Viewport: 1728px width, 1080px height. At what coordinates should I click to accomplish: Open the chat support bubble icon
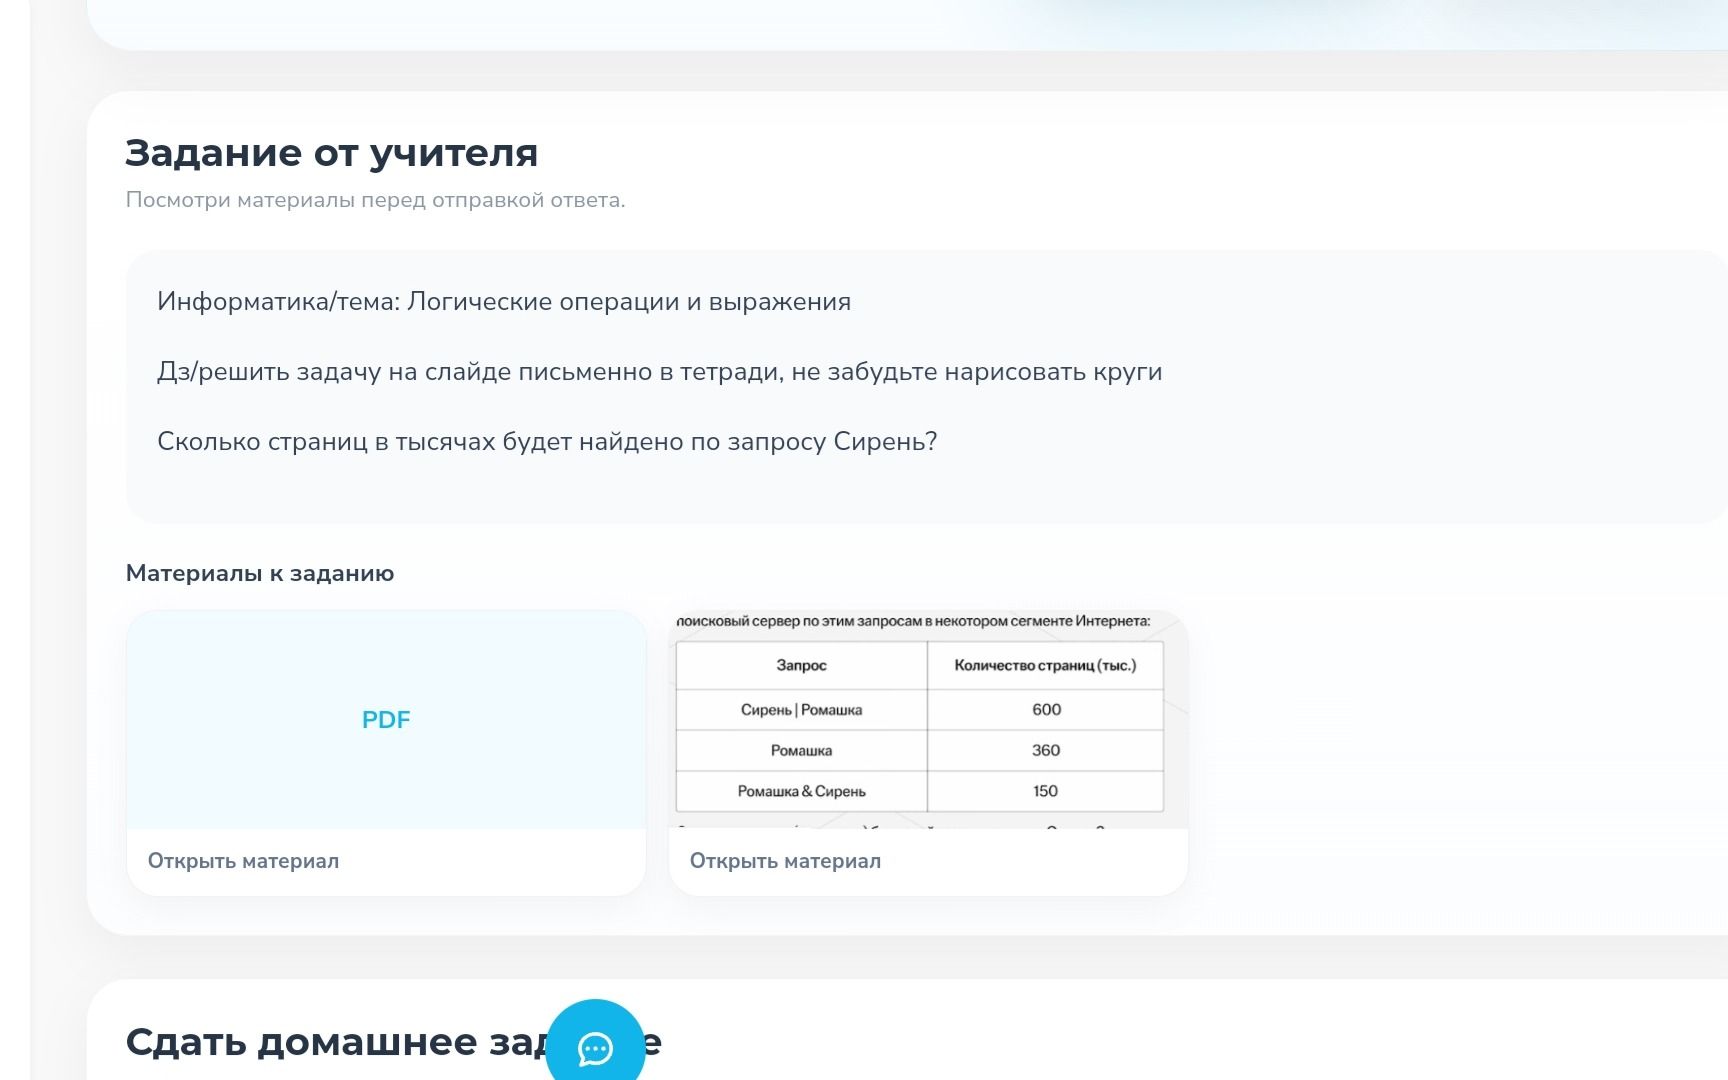pos(596,1046)
